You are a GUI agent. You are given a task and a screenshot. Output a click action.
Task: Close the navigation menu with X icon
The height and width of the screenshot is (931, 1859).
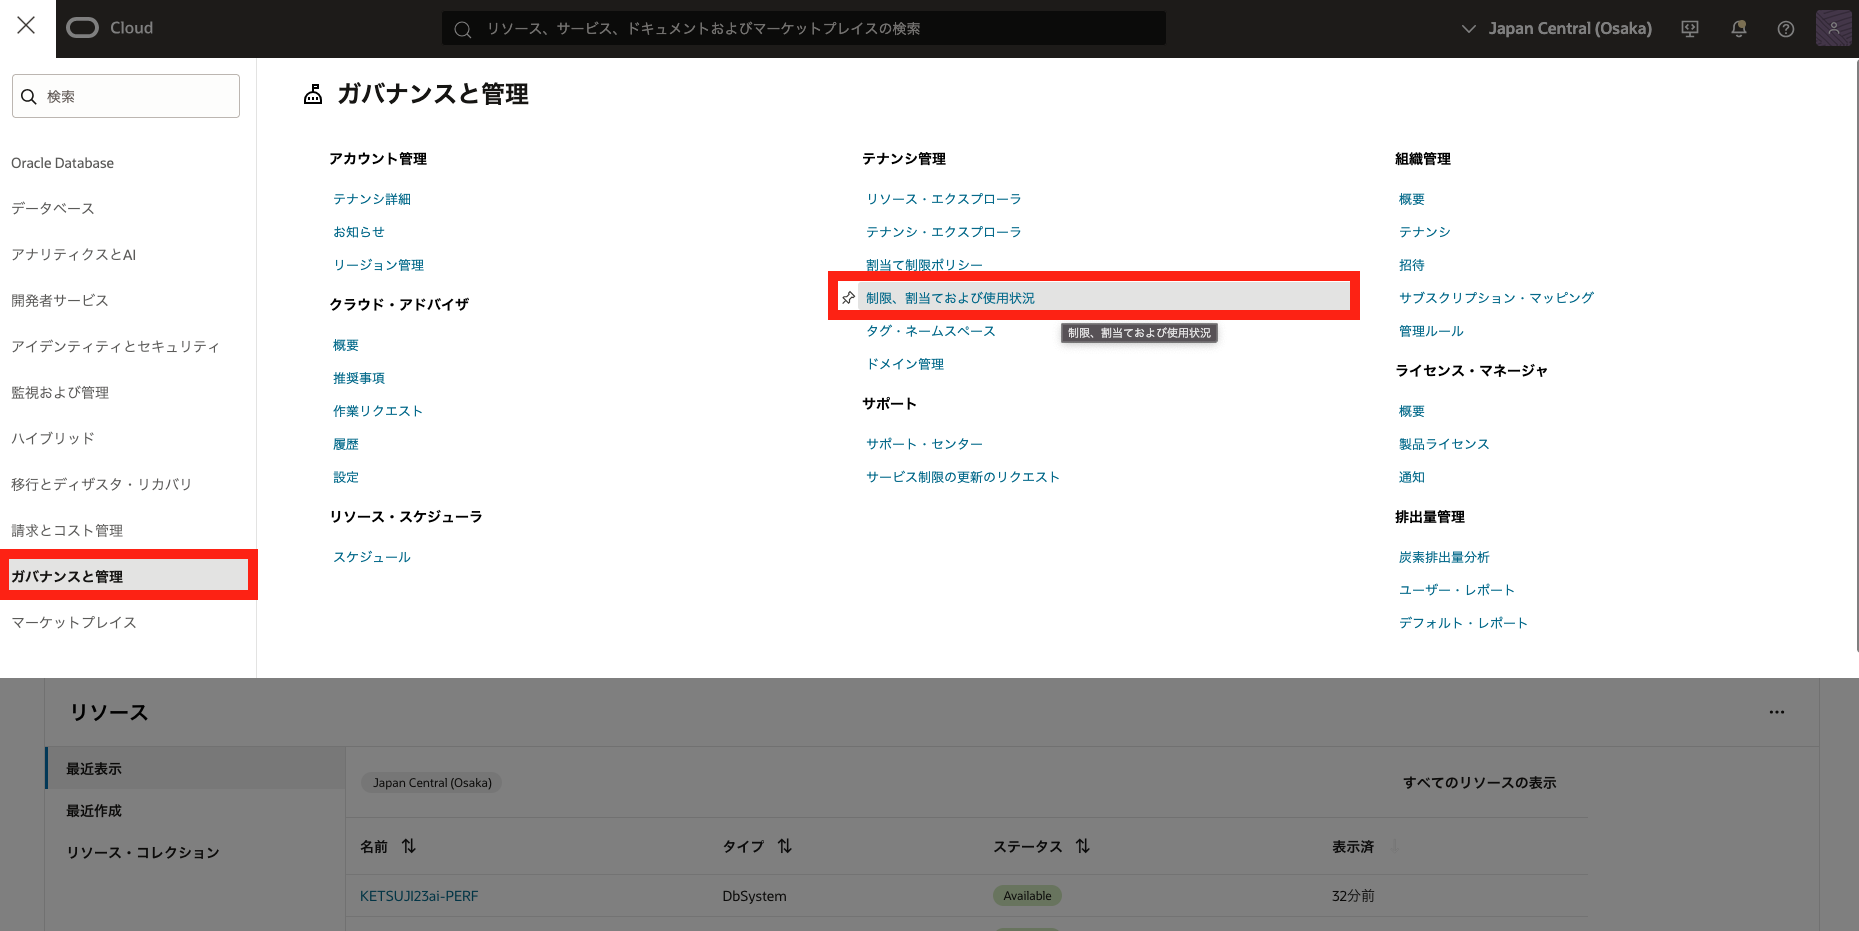coord(26,26)
